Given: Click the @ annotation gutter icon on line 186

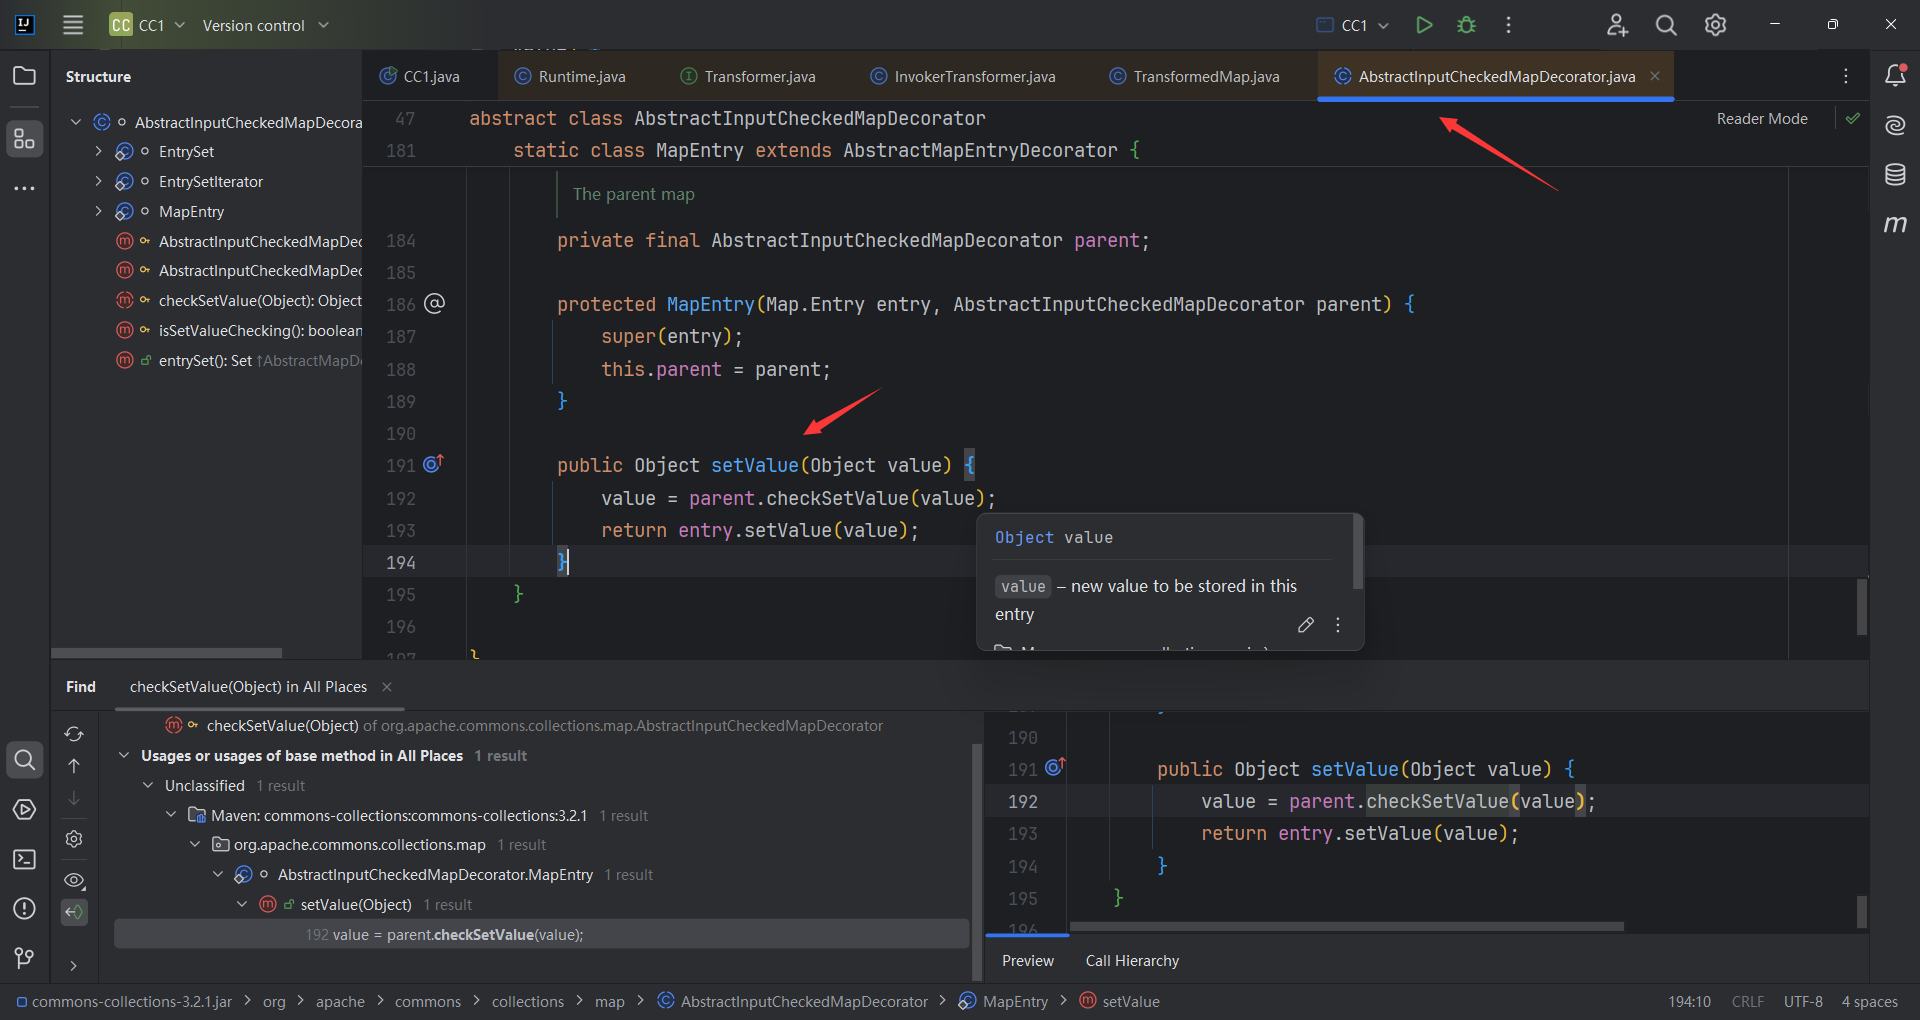Looking at the screenshot, I should pyautogui.click(x=434, y=303).
